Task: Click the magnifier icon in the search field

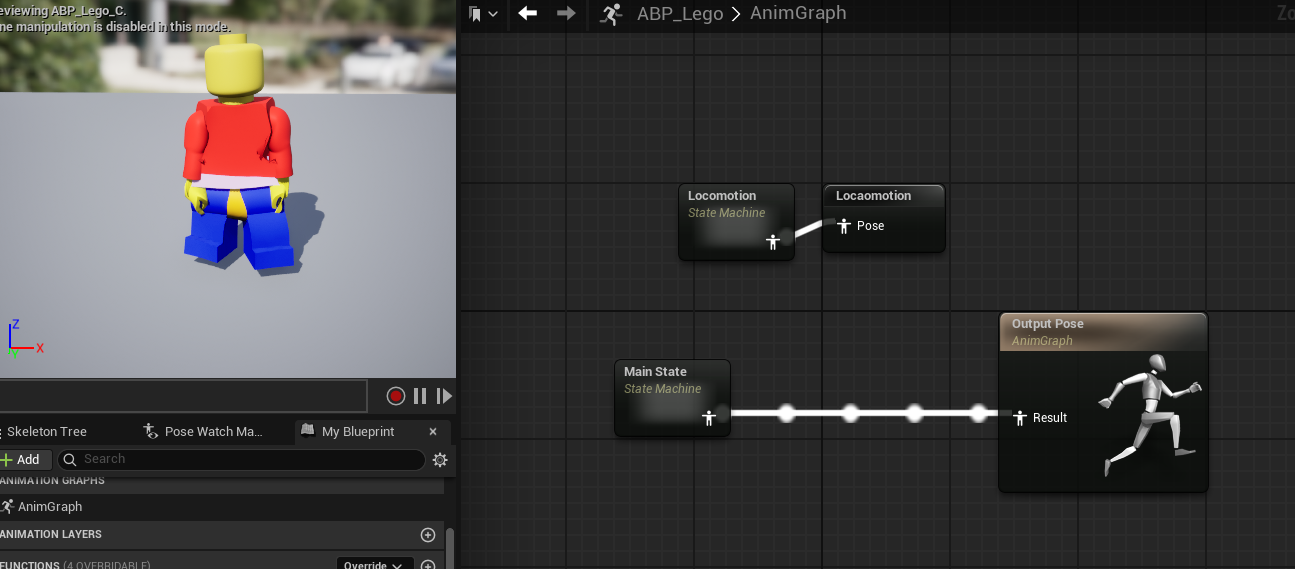Action: [70, 460]
